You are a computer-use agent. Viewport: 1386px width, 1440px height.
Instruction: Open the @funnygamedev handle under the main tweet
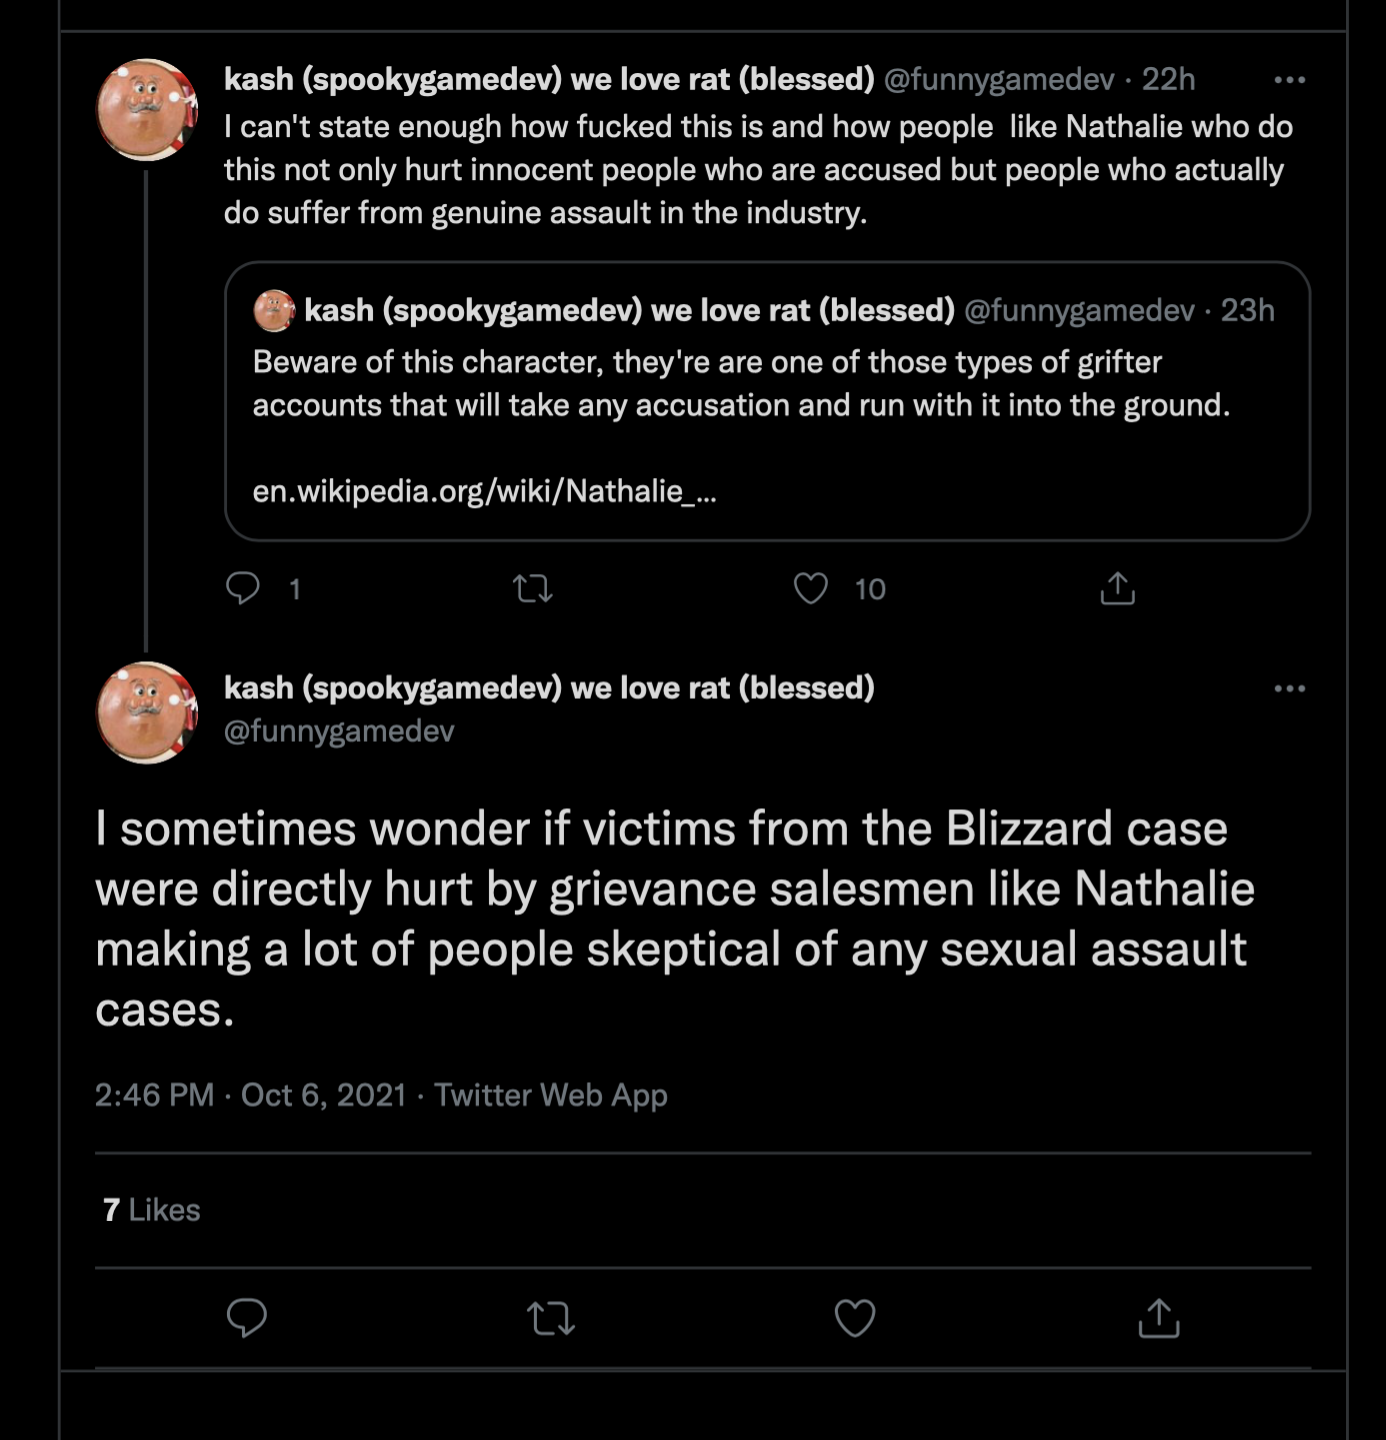coord(339,731)
